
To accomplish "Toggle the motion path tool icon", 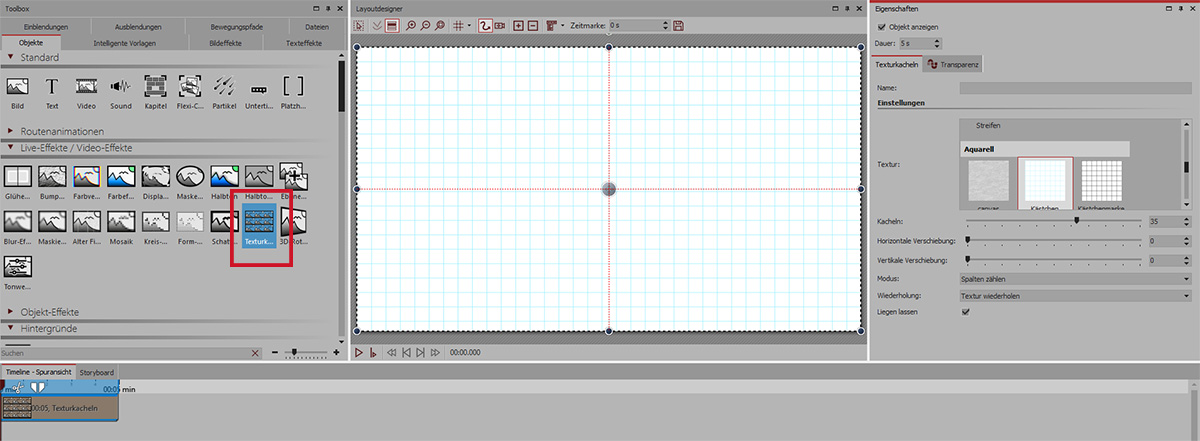I will (485, 24).
